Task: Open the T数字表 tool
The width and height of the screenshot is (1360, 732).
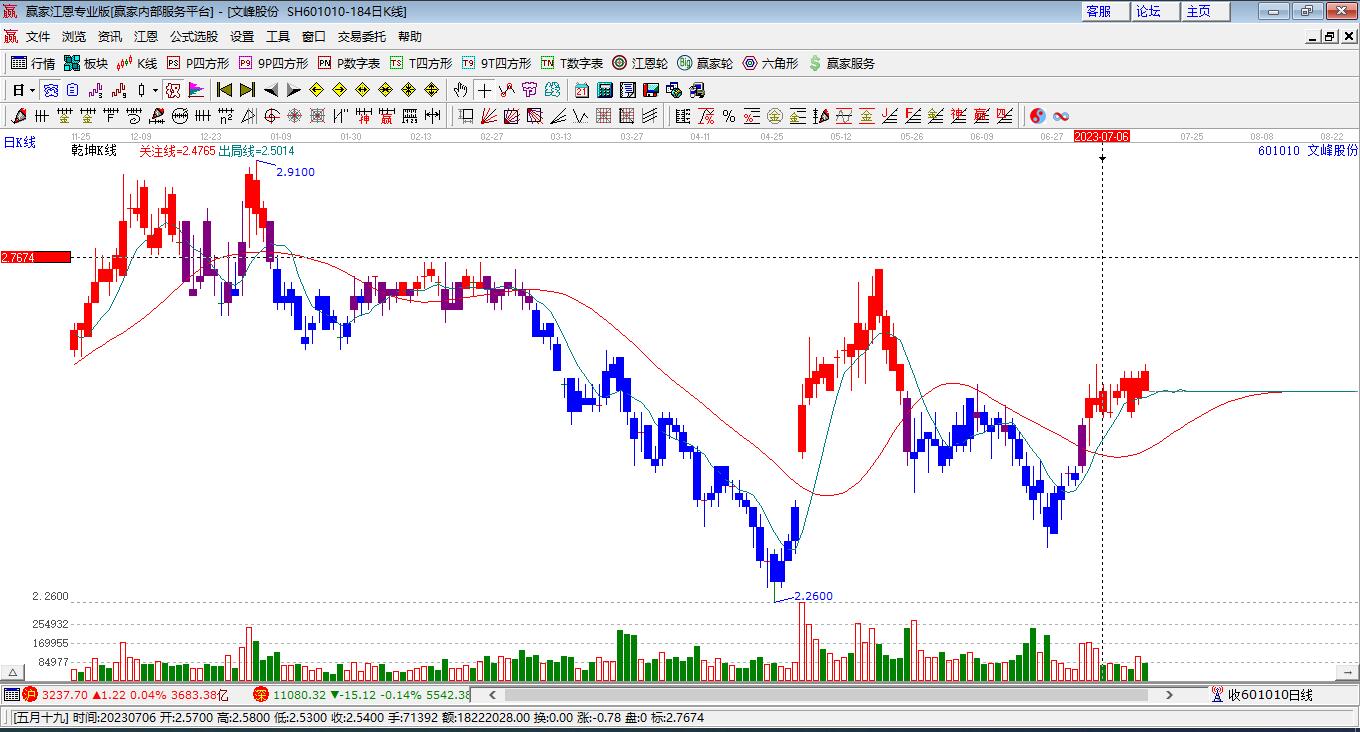Action: click(572, 63)
